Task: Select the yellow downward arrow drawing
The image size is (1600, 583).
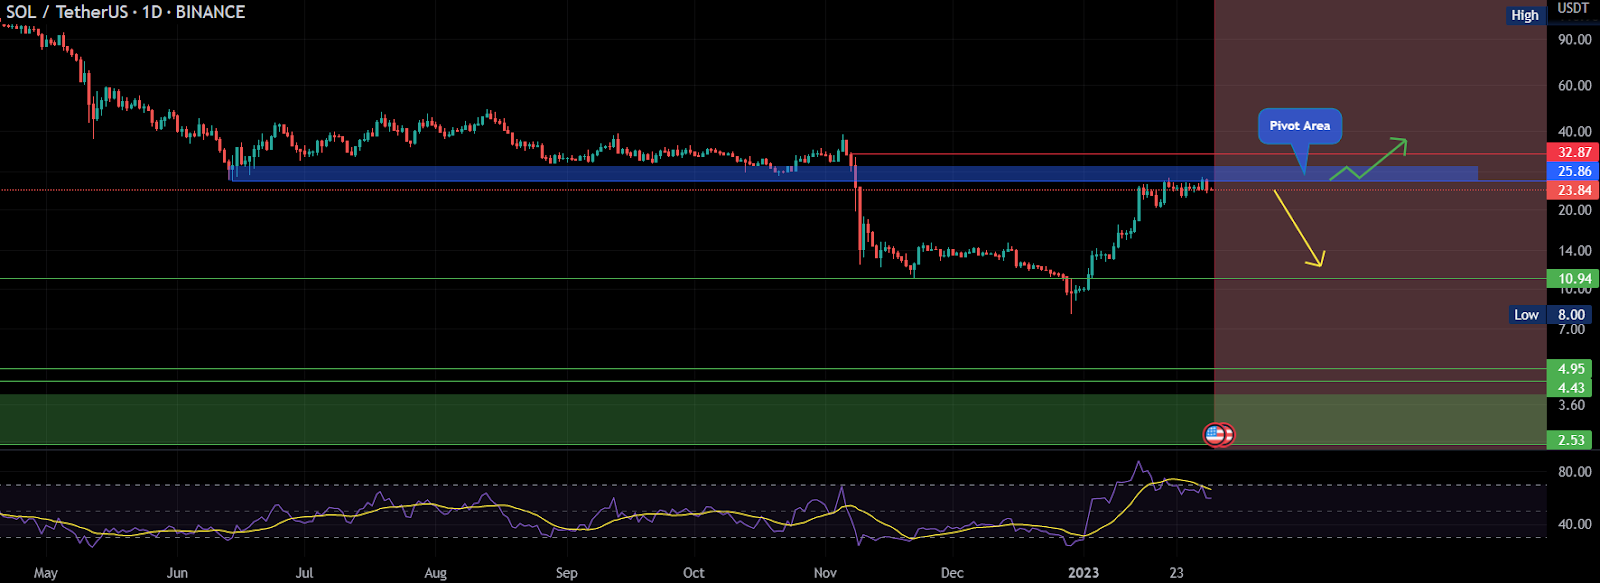Action: (x=1299, y=228)
